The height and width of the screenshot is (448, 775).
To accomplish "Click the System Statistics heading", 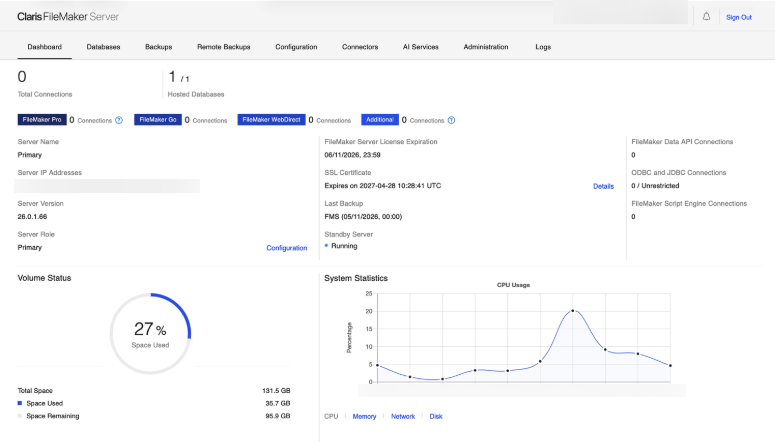I will tap(356, 278).
